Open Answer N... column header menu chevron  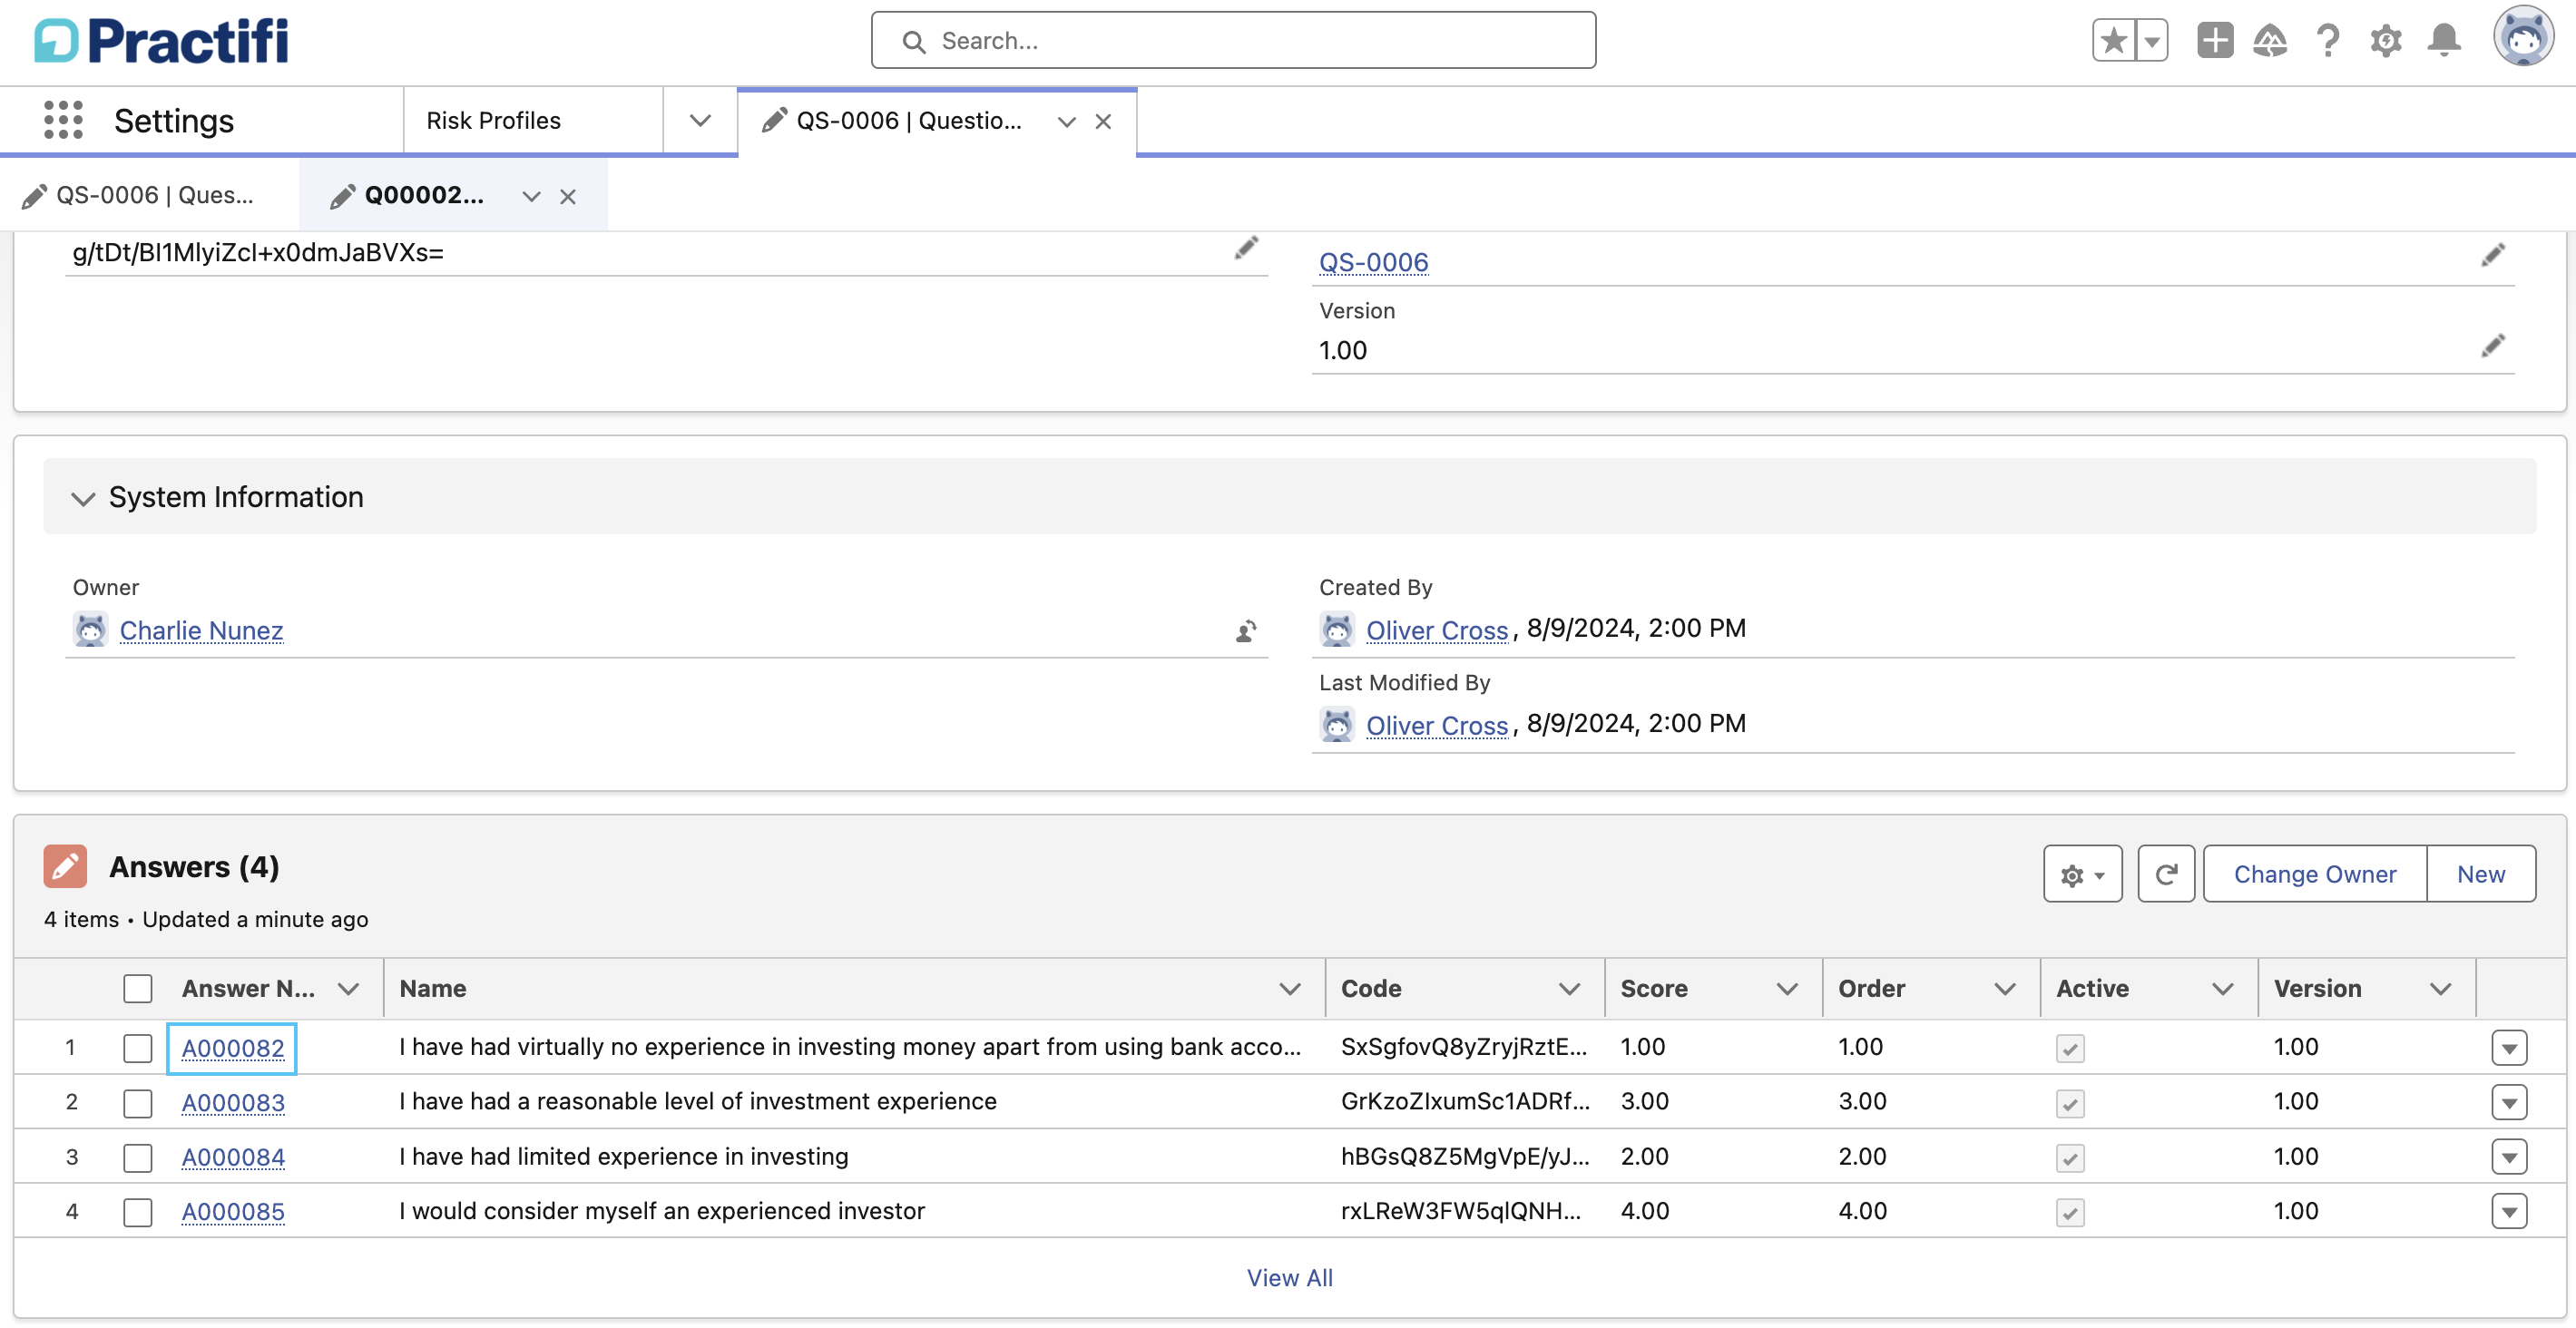[348, 989]
